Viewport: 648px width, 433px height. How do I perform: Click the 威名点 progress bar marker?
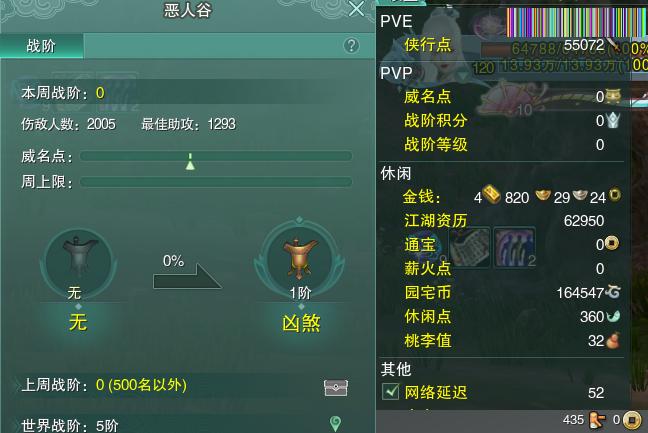(x=190, y=162)
